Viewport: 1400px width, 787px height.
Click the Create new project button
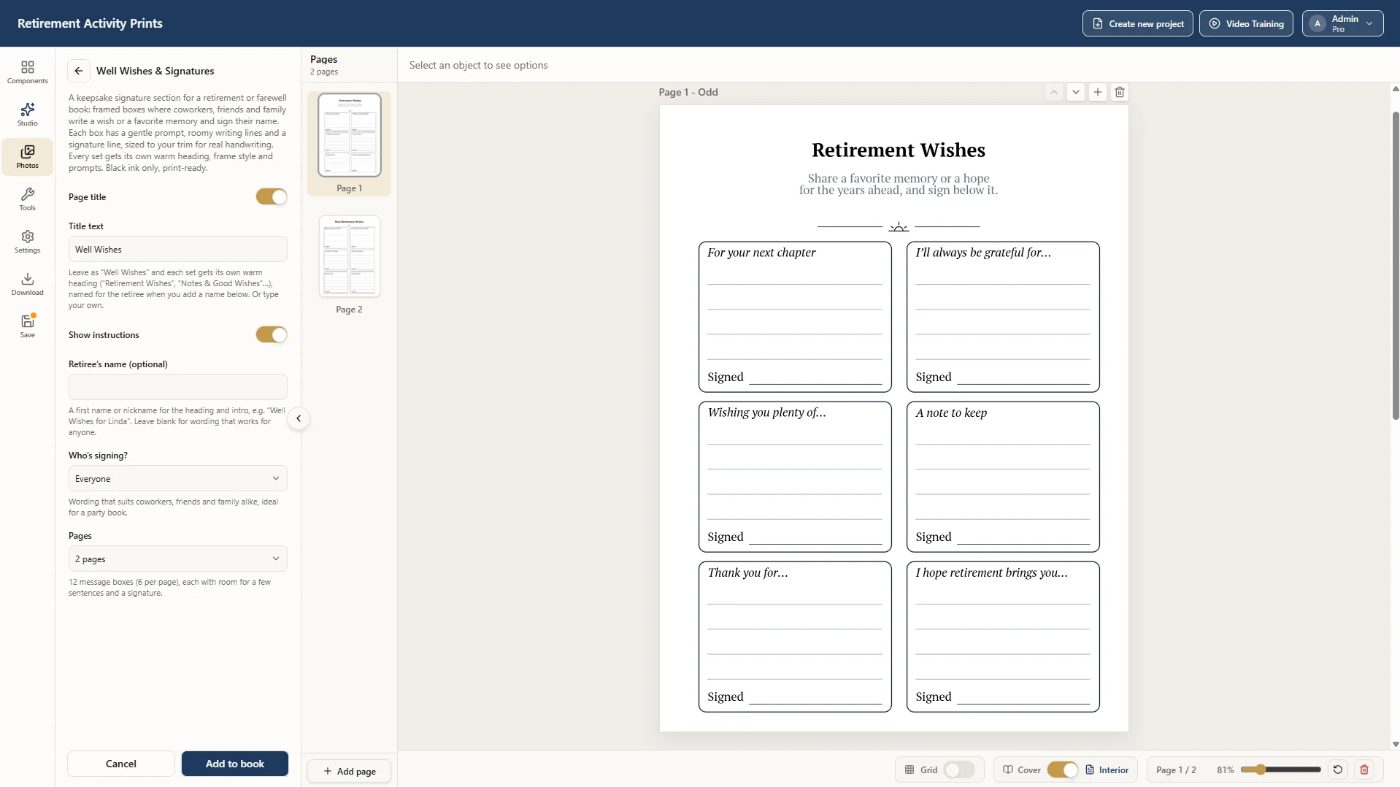1137,23
